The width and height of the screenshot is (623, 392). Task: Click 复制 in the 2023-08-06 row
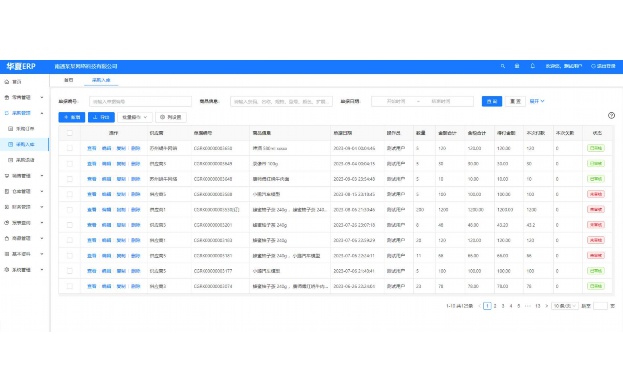121,210
